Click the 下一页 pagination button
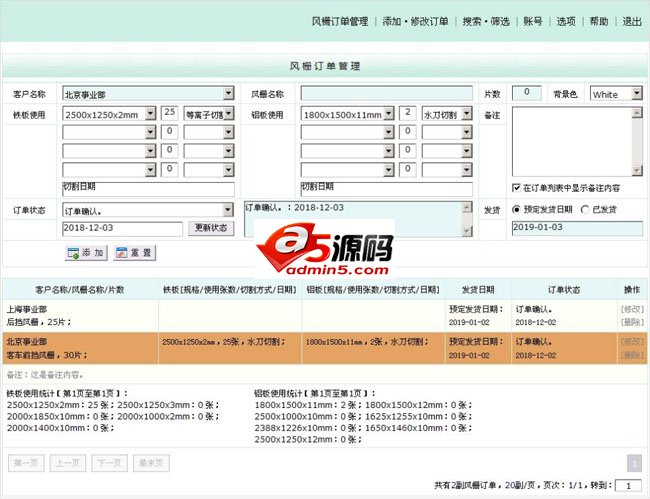Viewport: 650px width, 499px height. pos(109,463)
